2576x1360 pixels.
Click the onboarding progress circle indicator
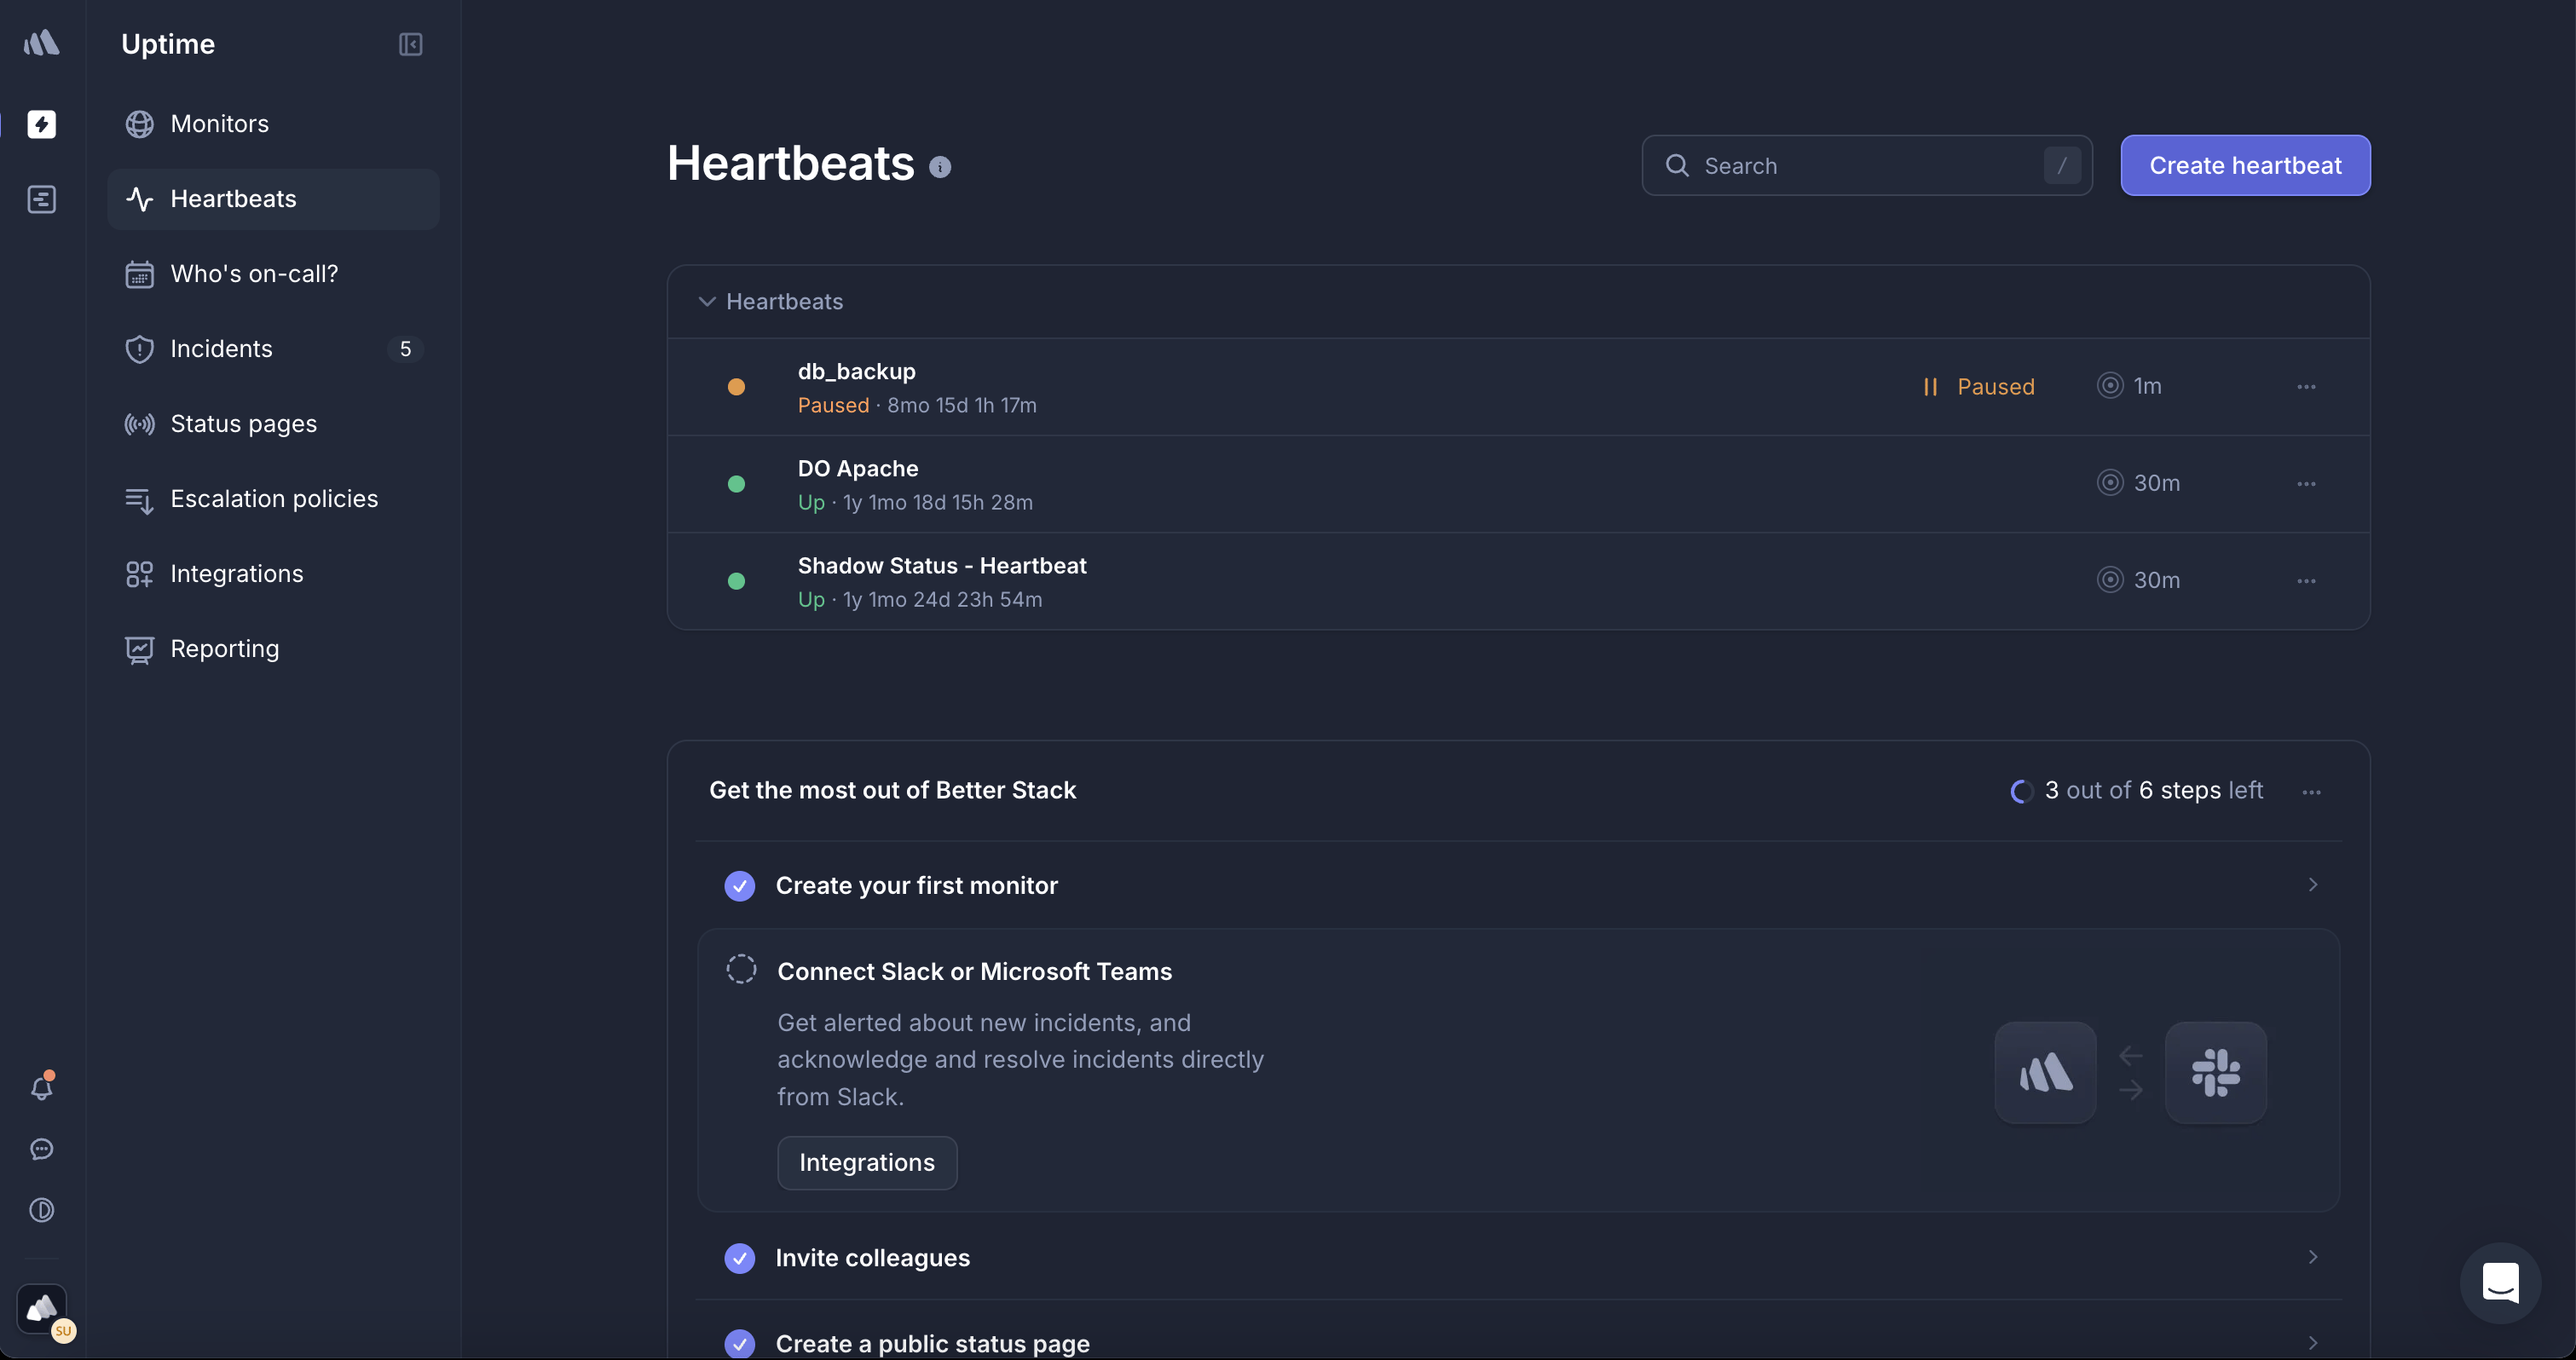click(2021, 791)
